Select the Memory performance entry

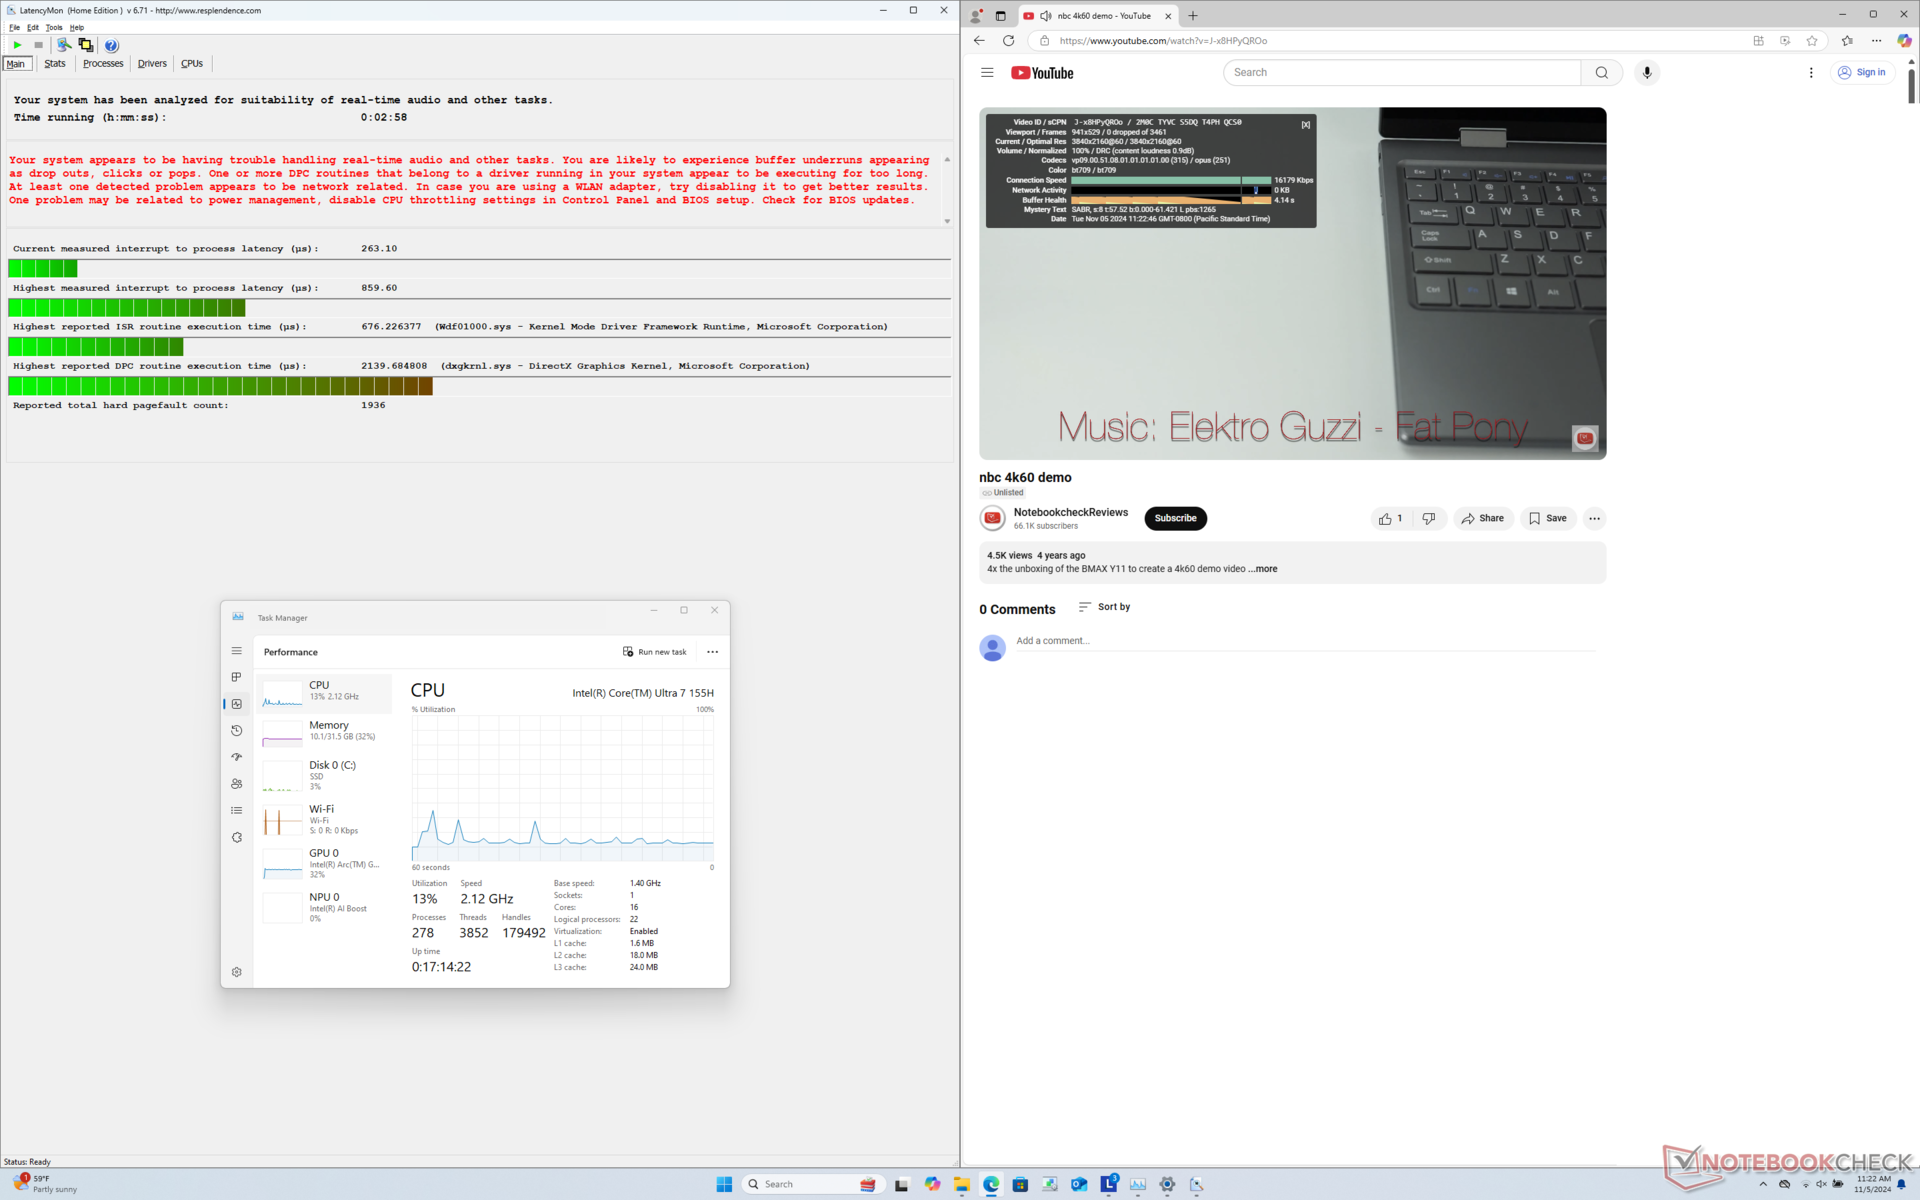(x=325, y=733)
